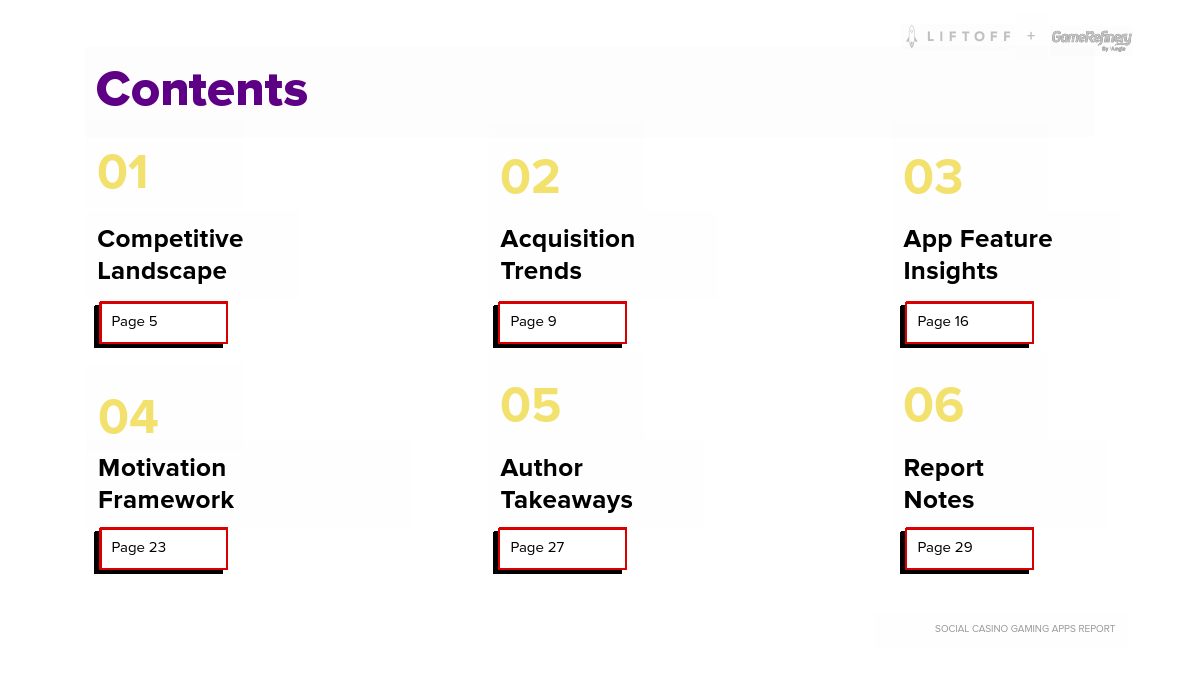The image size is (1200, 675).
Task: Click the yellow 01 section number
Action: click(x=123, y=172)
